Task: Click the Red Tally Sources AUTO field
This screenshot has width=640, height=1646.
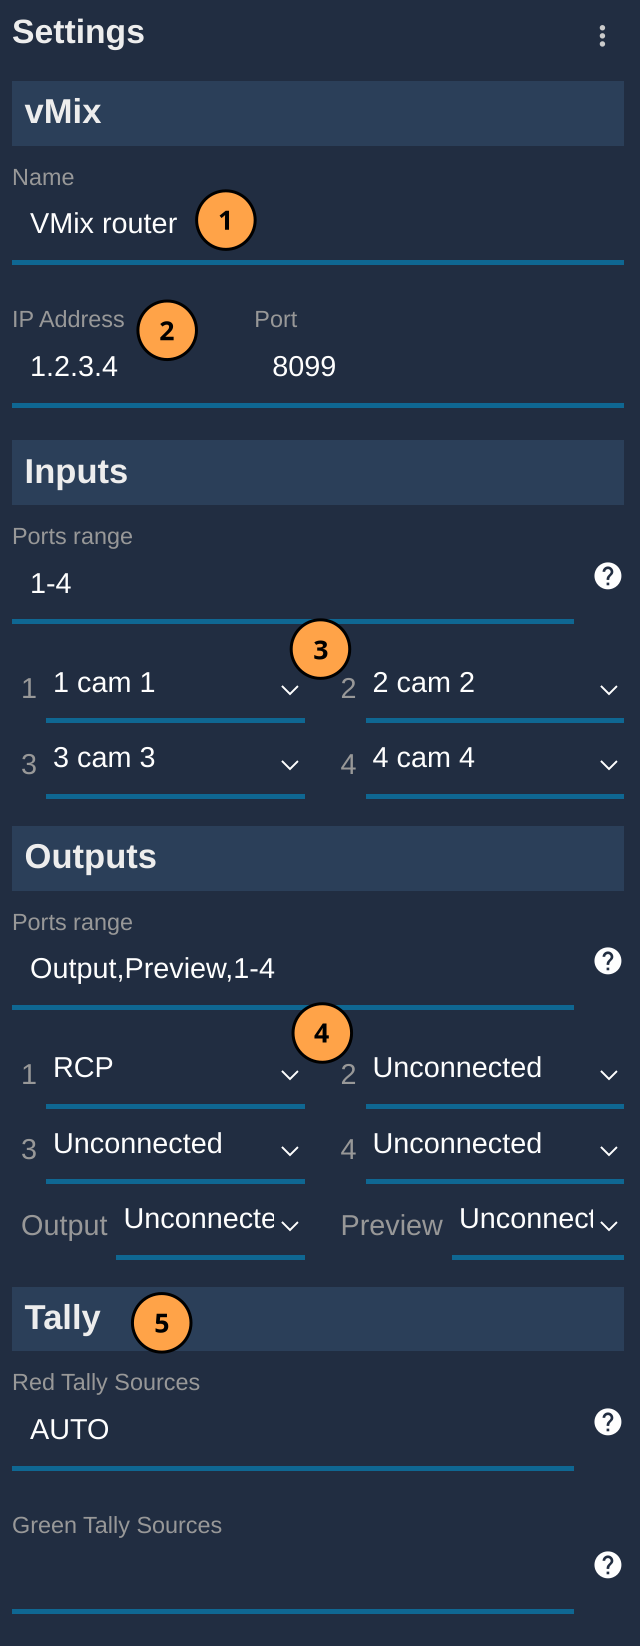Action: (293, 1430)
